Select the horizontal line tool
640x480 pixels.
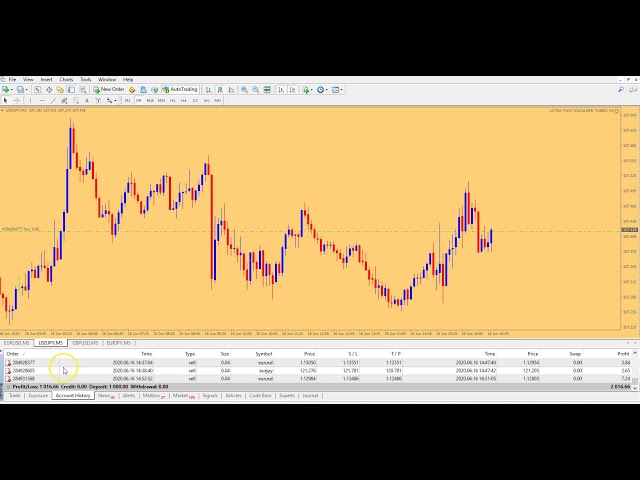pos(41,100)
